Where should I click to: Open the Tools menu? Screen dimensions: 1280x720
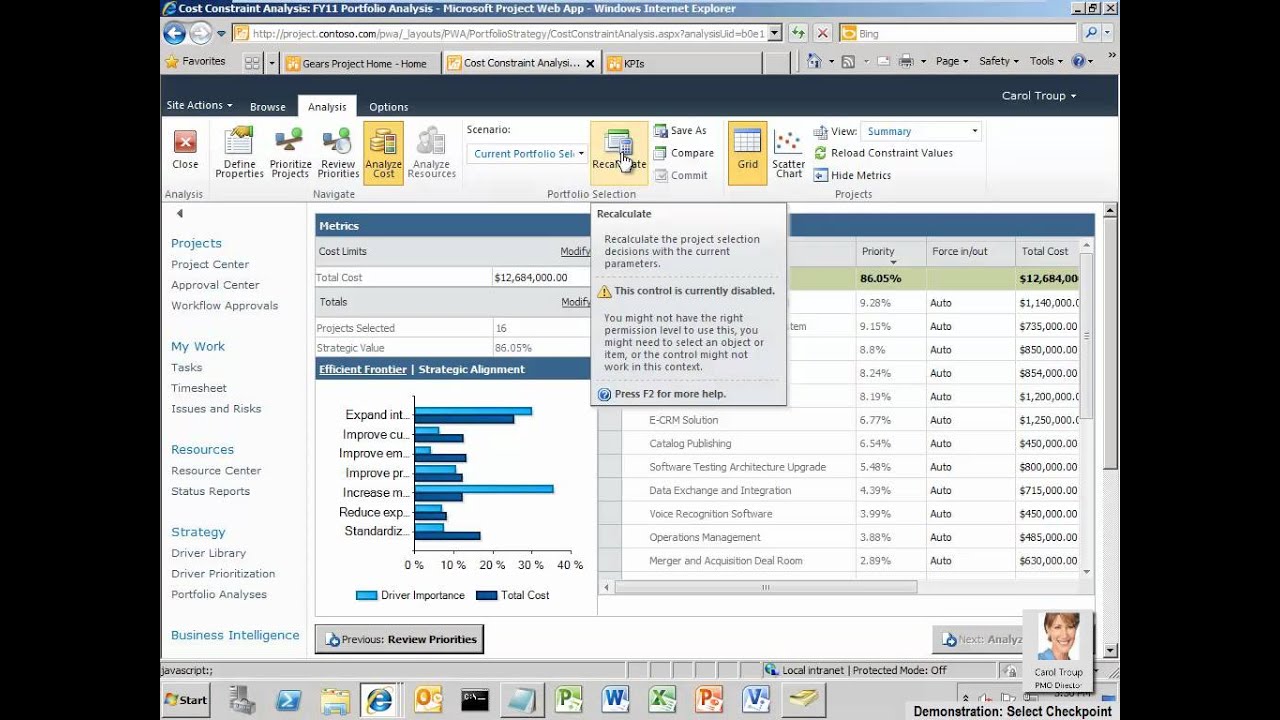click(x=1046, y=61)
